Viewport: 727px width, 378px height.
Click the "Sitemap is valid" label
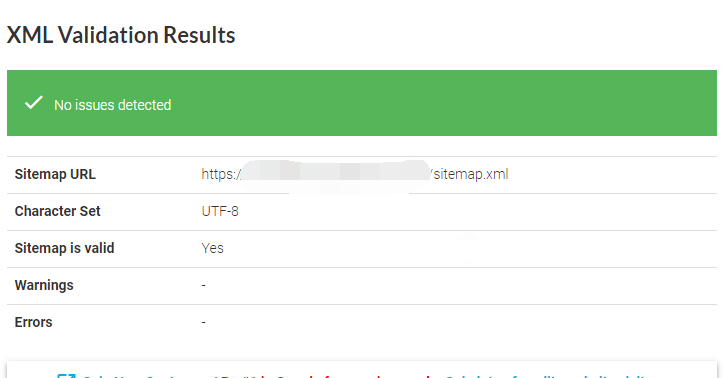click(x=64, y=248)
